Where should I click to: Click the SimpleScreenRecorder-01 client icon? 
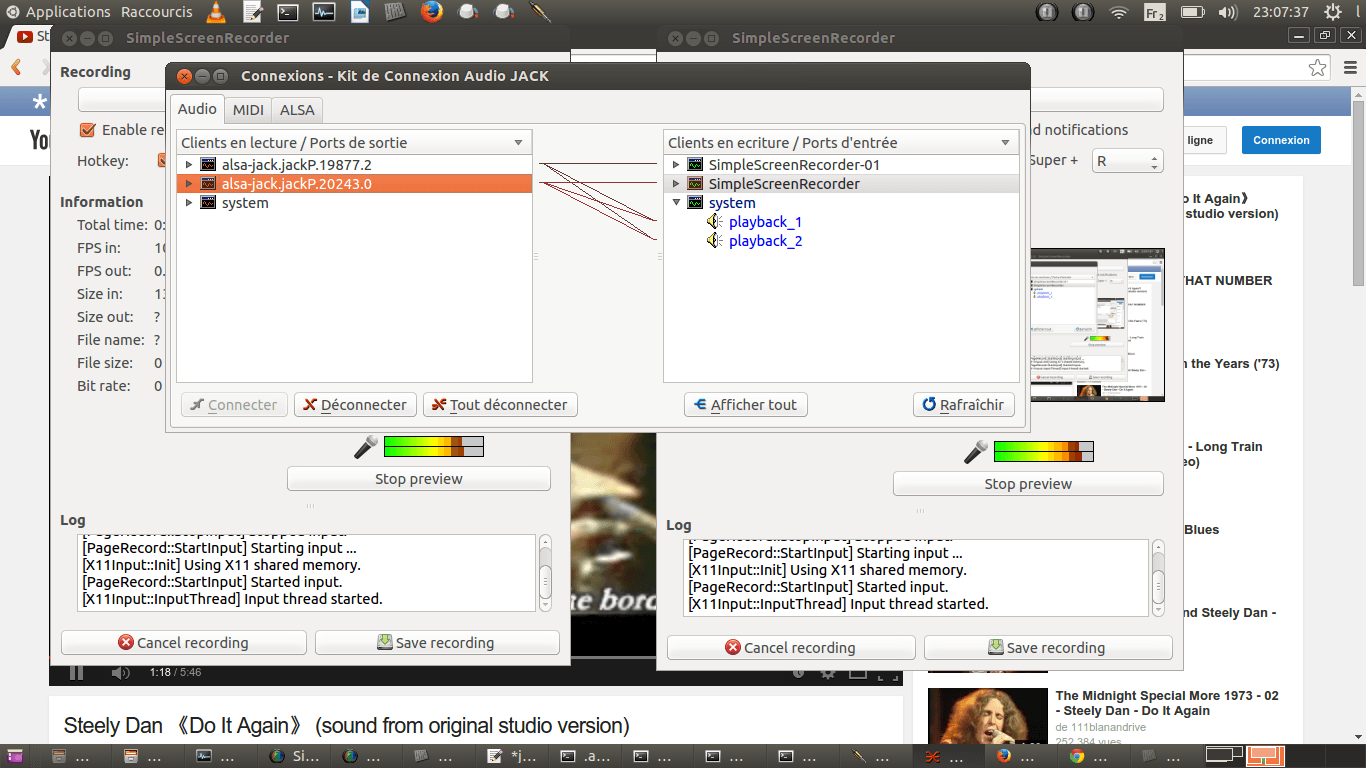(x=695, y=164)
